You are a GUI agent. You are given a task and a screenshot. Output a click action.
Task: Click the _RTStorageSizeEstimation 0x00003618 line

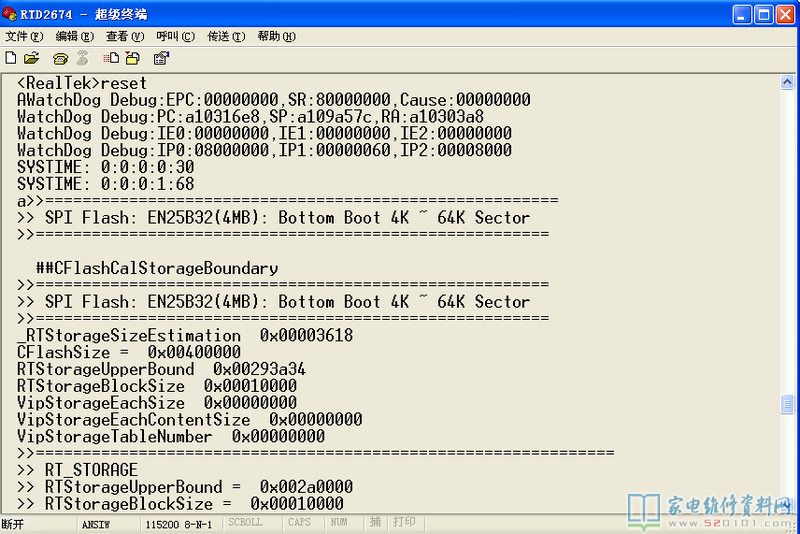pyautogui.click(x=185, y=336)
